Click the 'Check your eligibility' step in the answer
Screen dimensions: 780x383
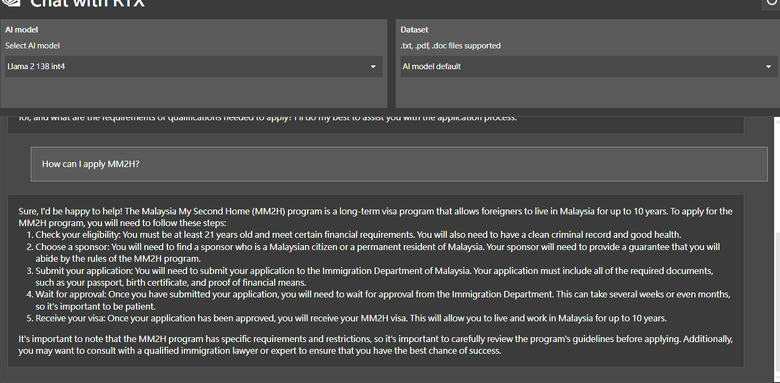point(358,235)
